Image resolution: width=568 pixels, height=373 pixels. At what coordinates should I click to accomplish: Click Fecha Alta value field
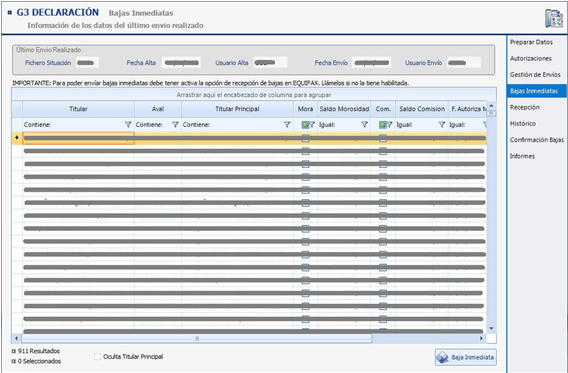pos(181,63)
